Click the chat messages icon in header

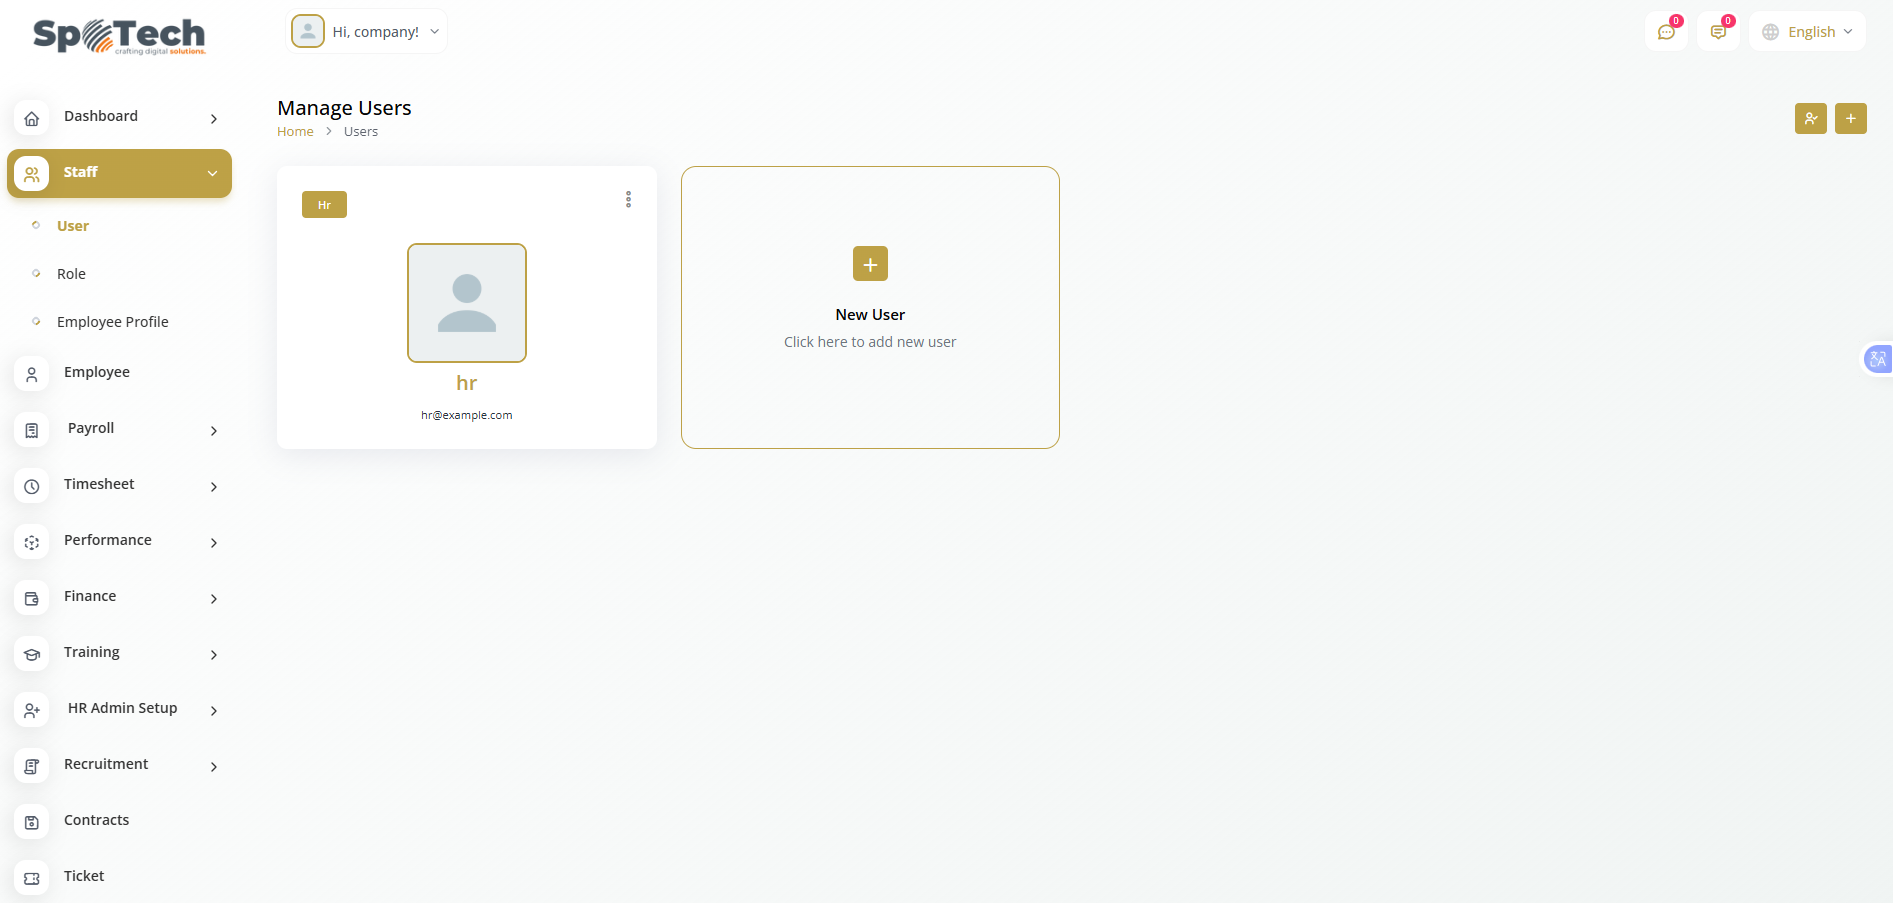(1666, 32)
